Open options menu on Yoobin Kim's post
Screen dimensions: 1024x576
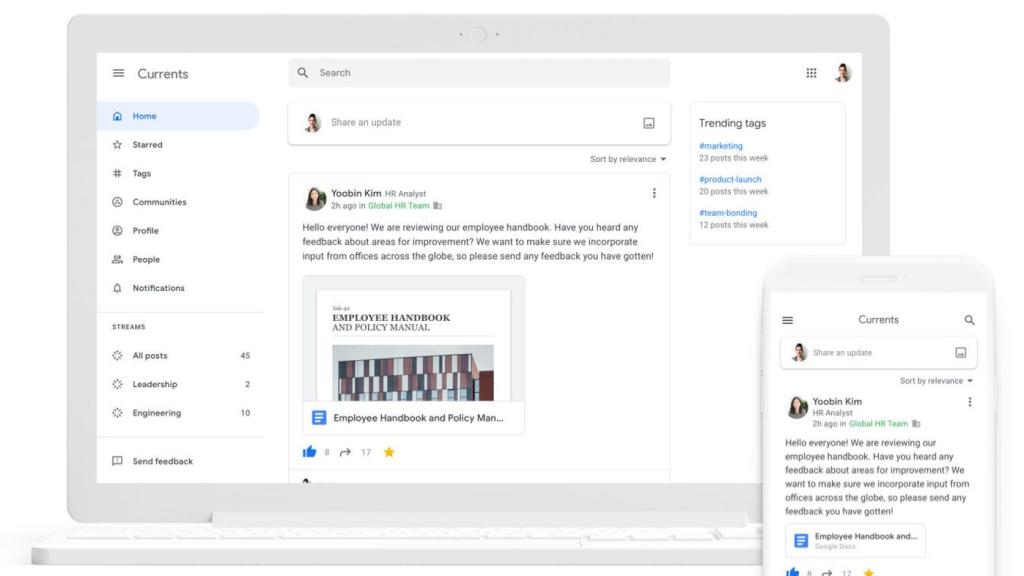pyautogui.click(x=655, y=192)
